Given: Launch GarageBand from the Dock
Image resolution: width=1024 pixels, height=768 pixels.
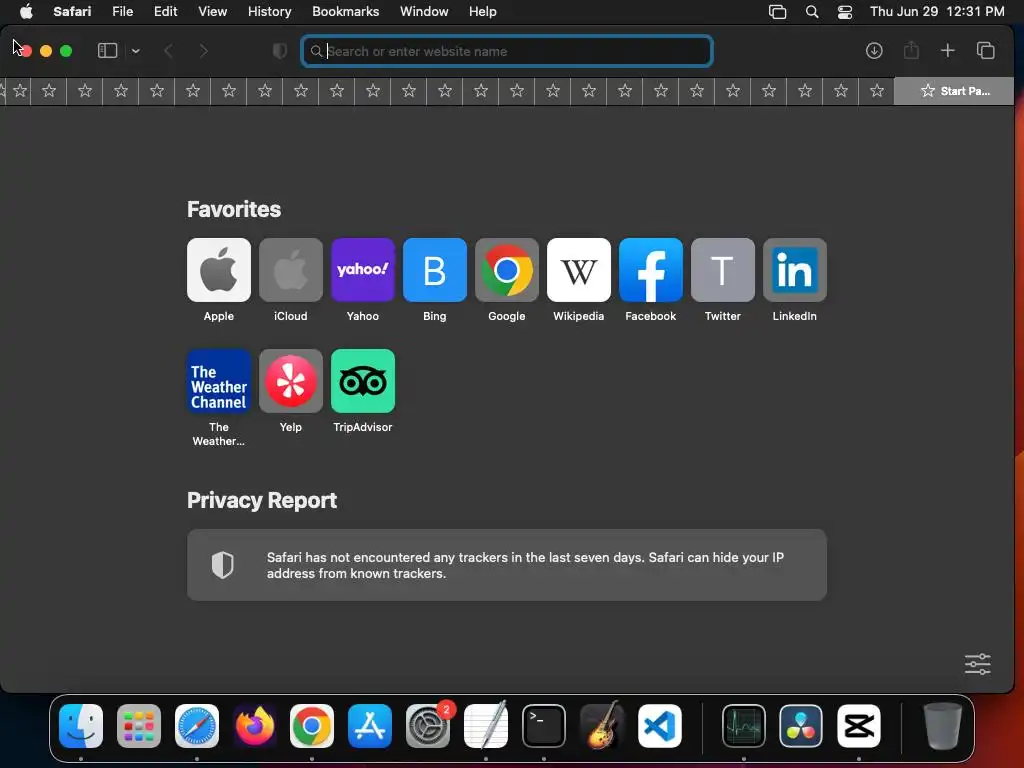Looking at the screenshot, I should click(601, 726).
